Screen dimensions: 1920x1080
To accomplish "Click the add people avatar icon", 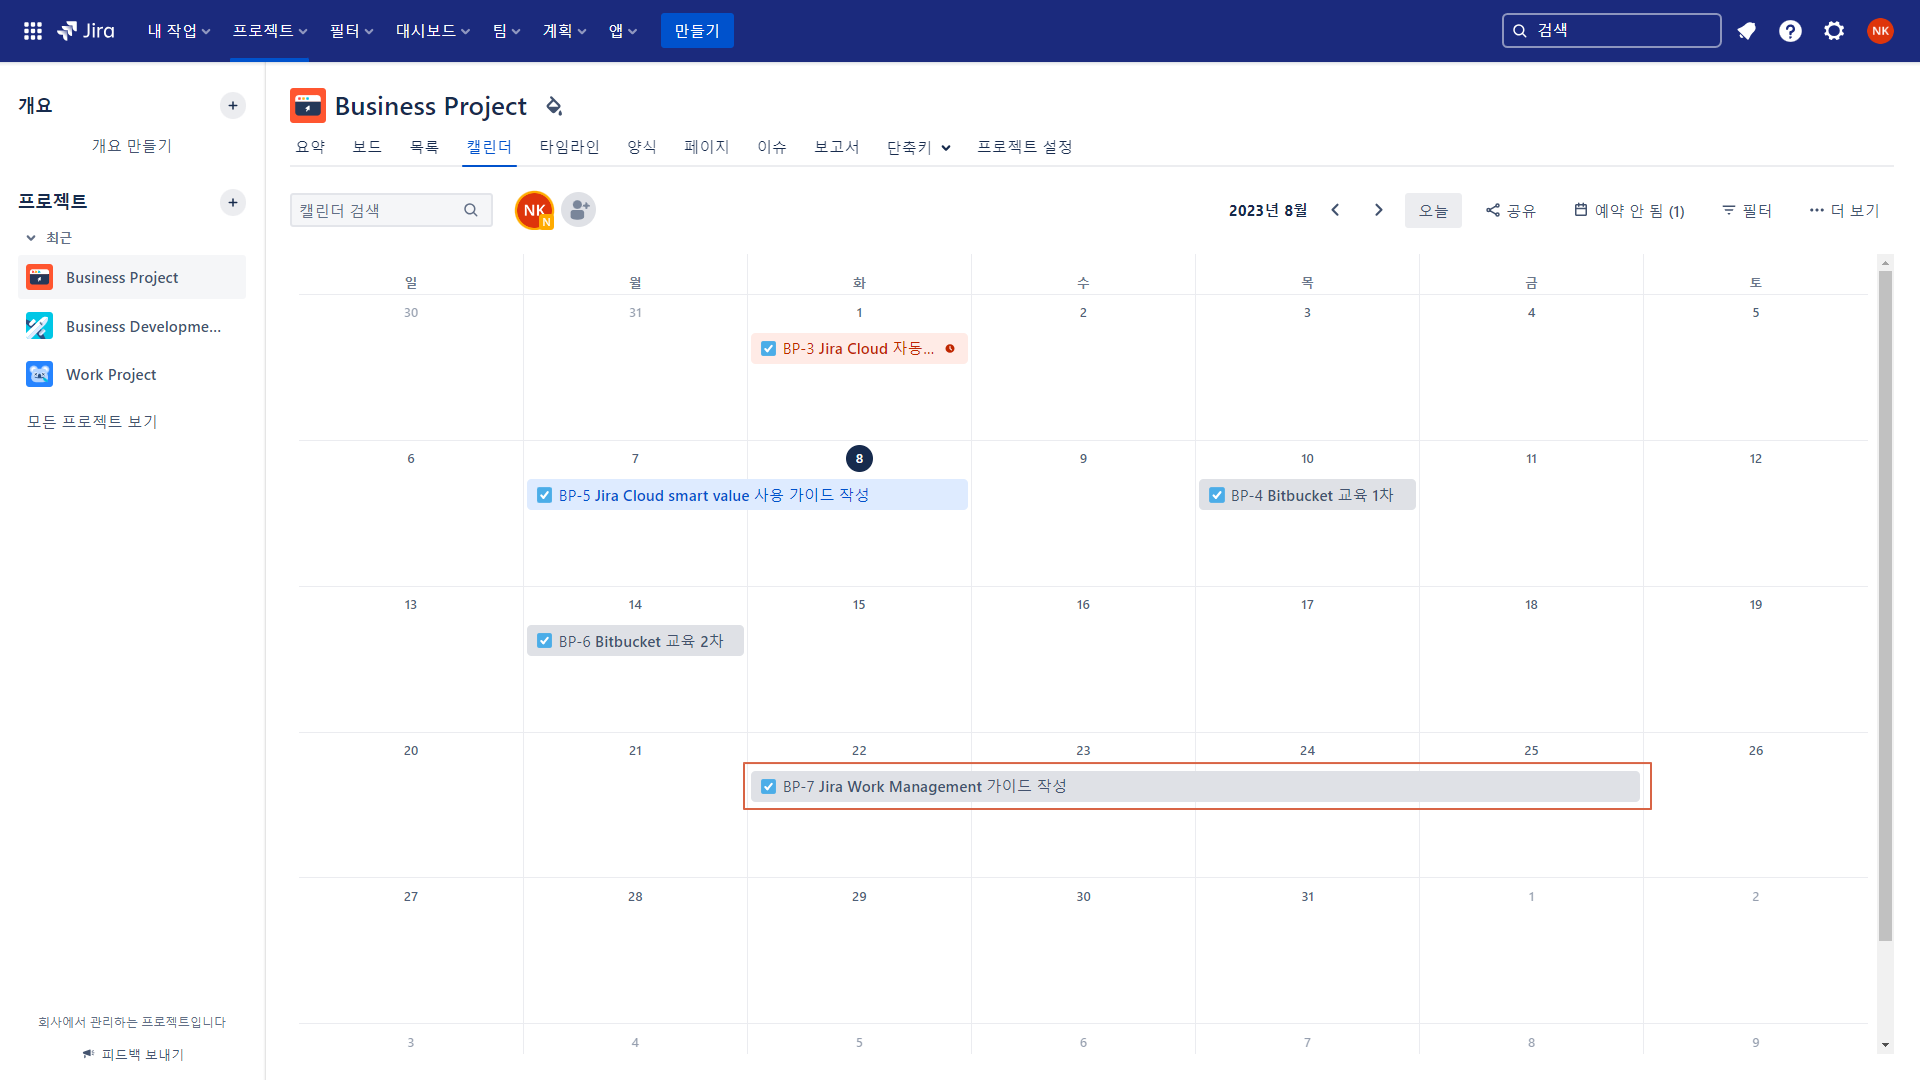I will click(578, 210).
